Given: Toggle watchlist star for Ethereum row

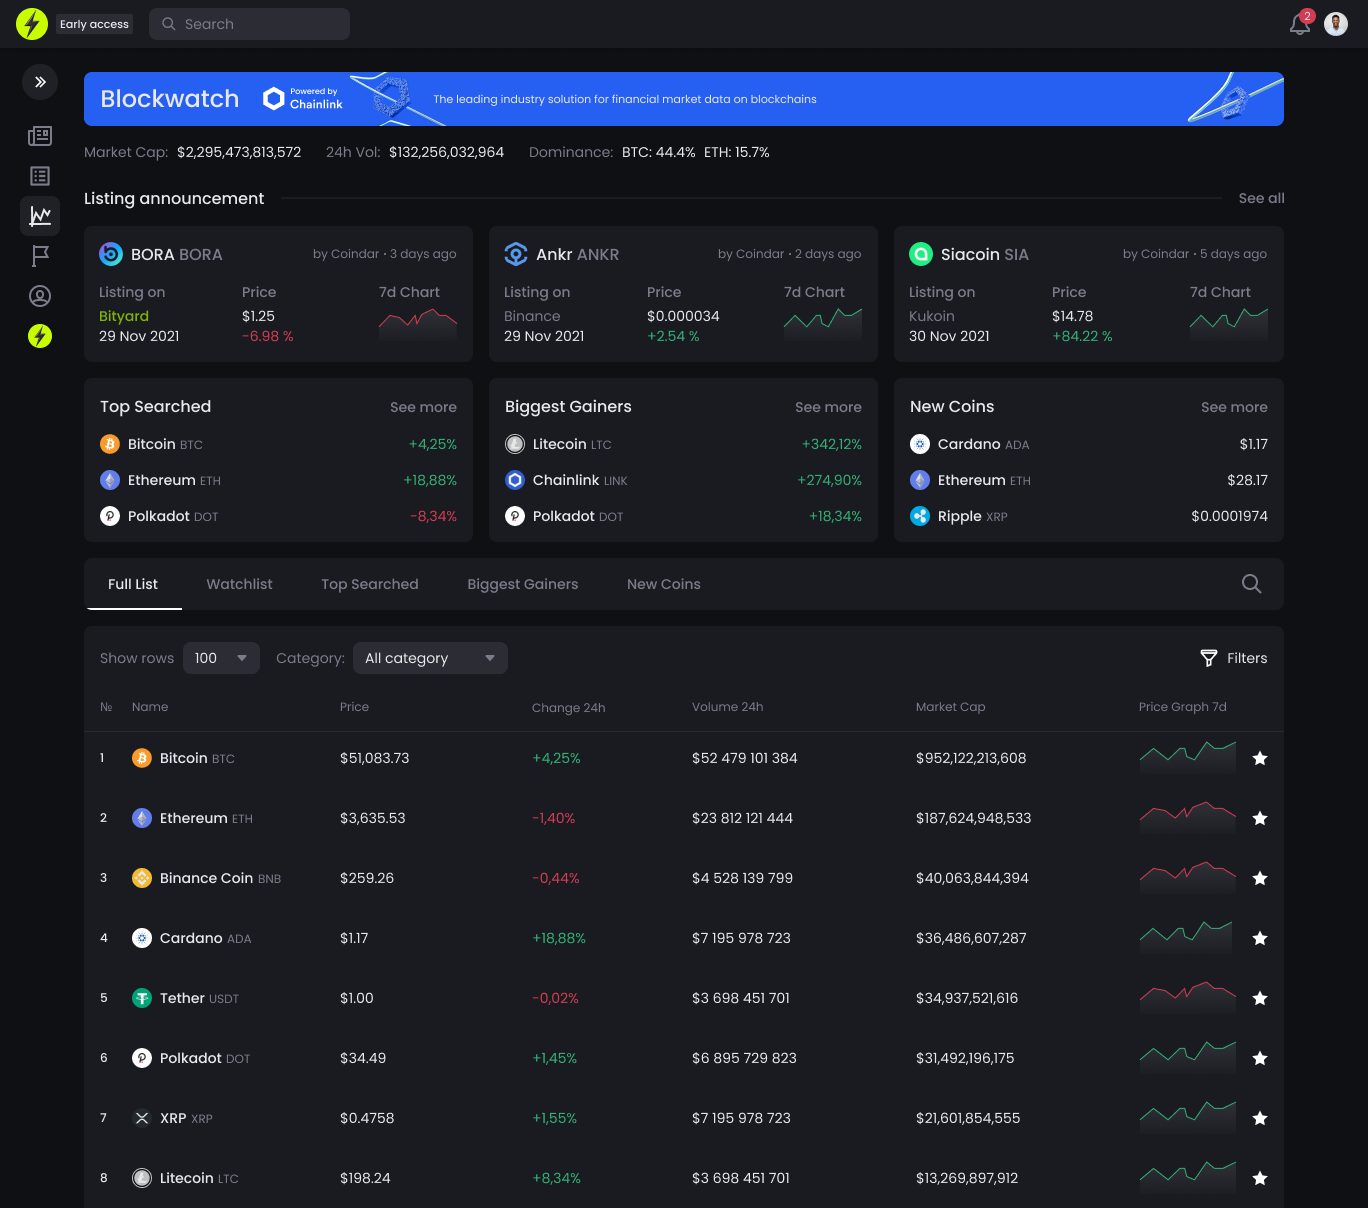Looking at the screenshot, I should point(1260,818).
